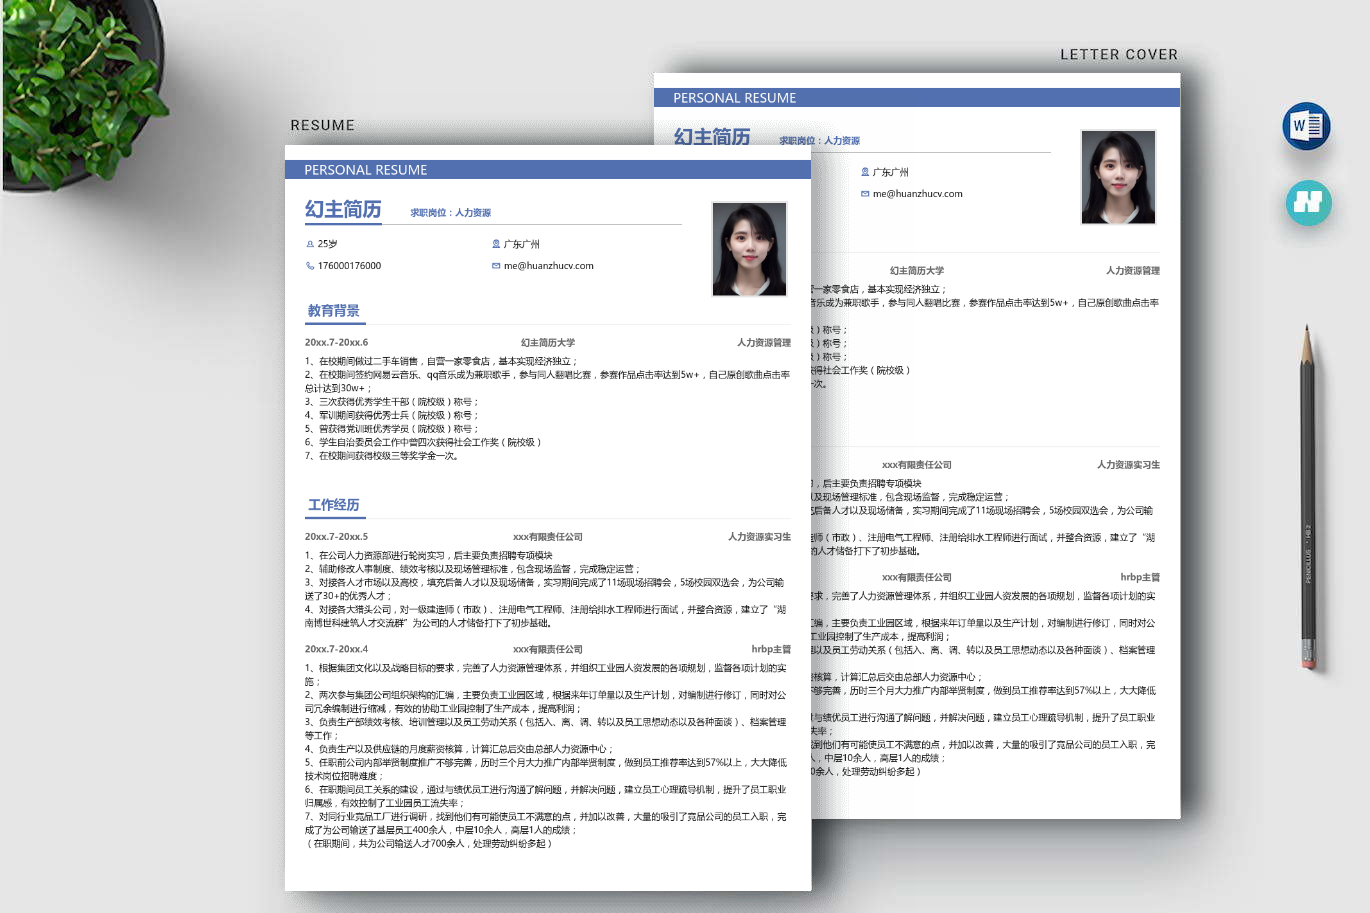Click the teal round app icon below Word

click(1308, 202)
